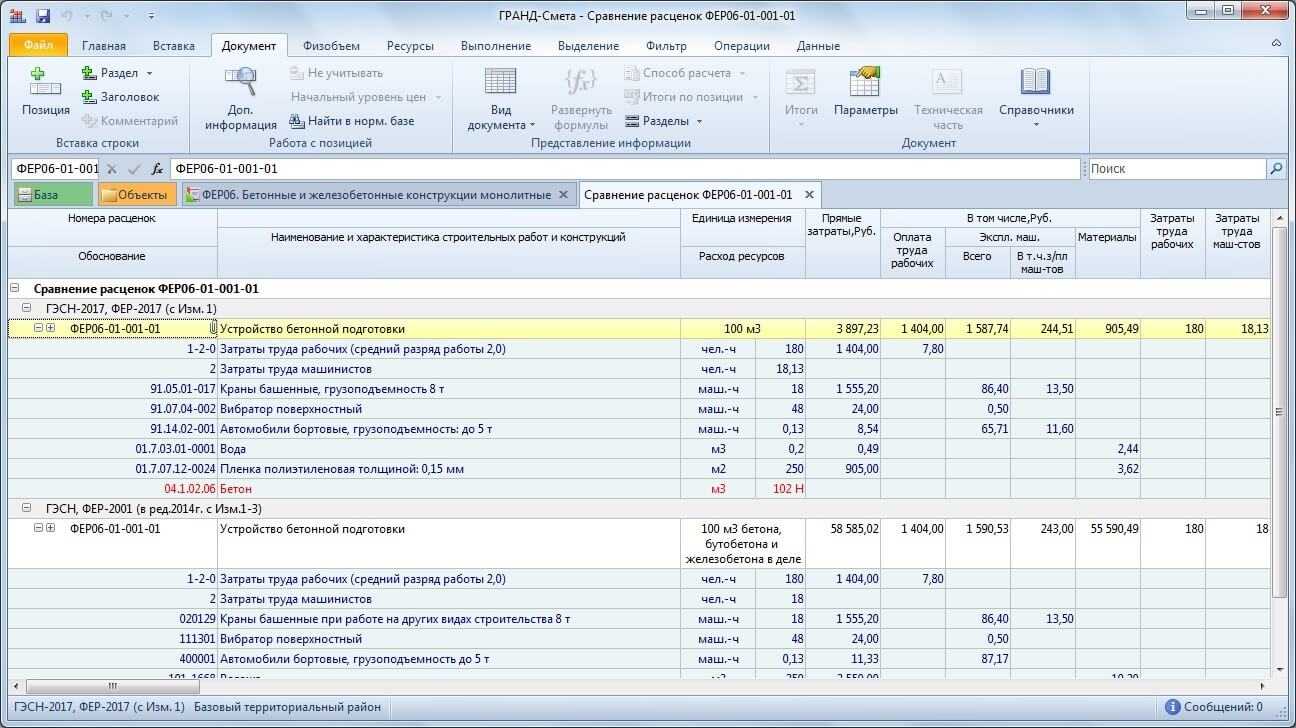Click the Undo arrow in title bar
Screen dimensions: 1296x728
(68, 16)
